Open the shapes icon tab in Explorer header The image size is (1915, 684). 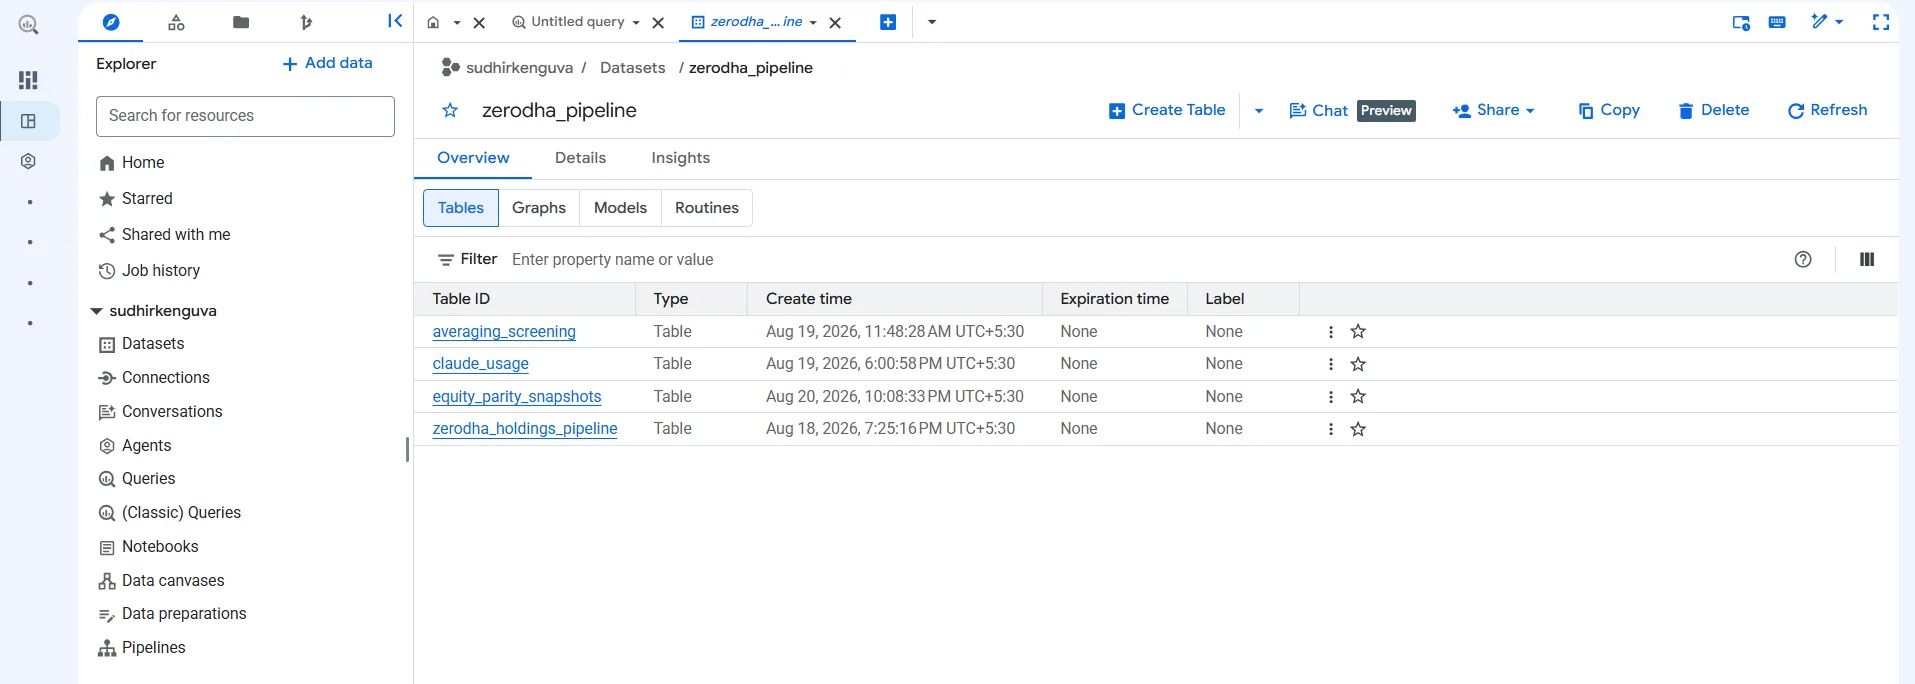tap(176, 22)
